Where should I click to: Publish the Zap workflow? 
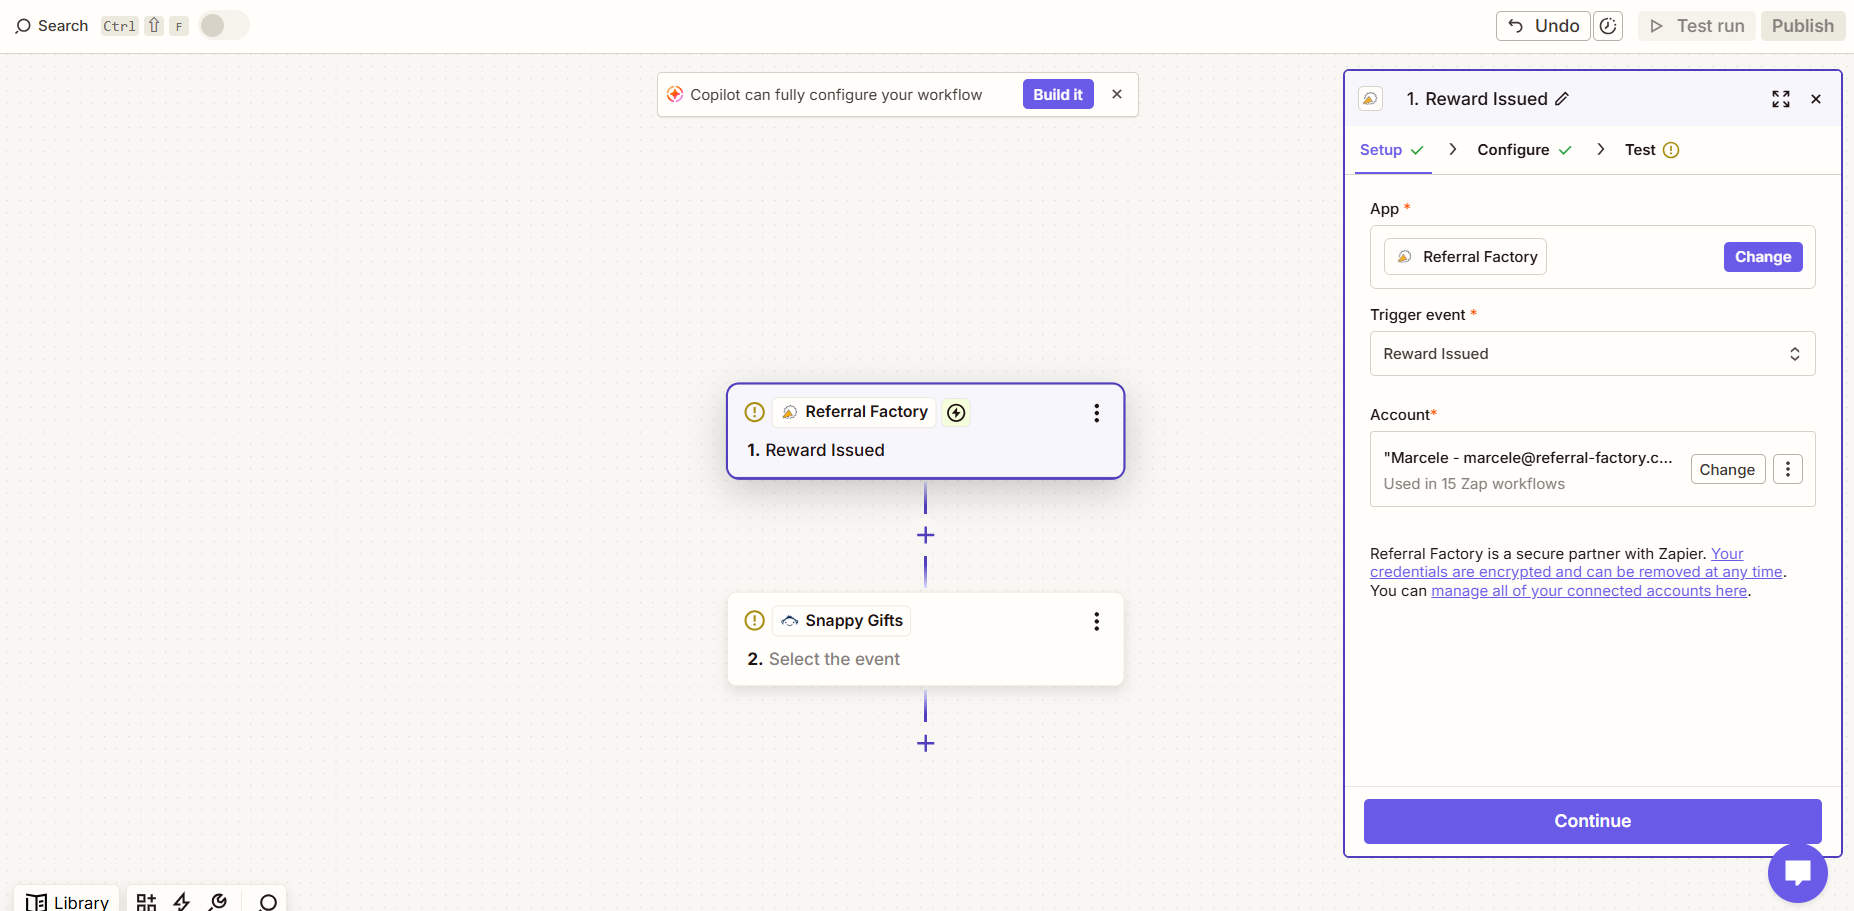click(1802, 26)
